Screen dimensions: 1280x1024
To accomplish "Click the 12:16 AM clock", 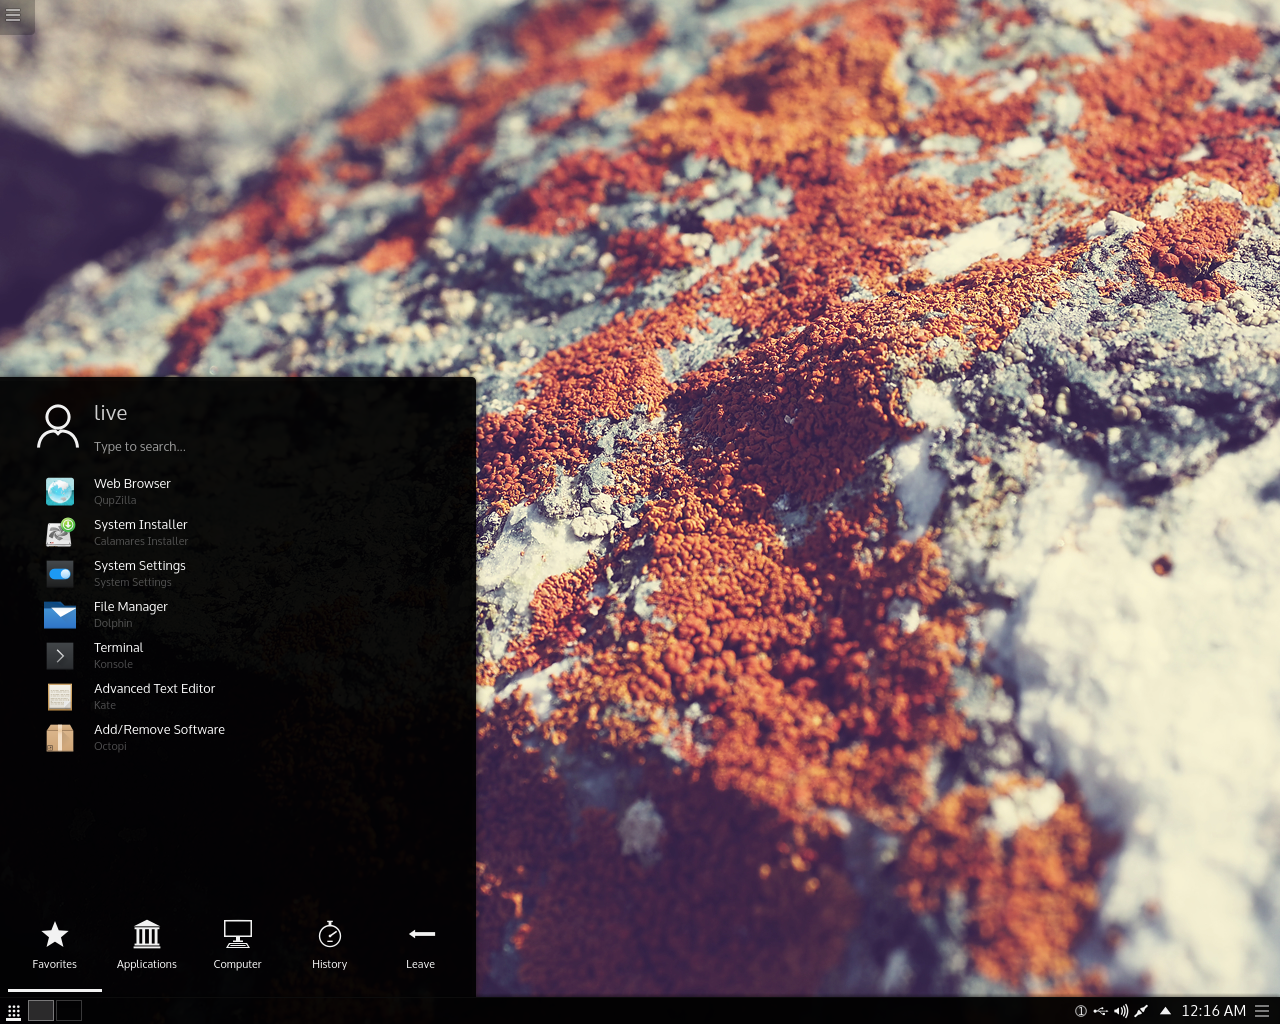I will tap(1214, 1011).
